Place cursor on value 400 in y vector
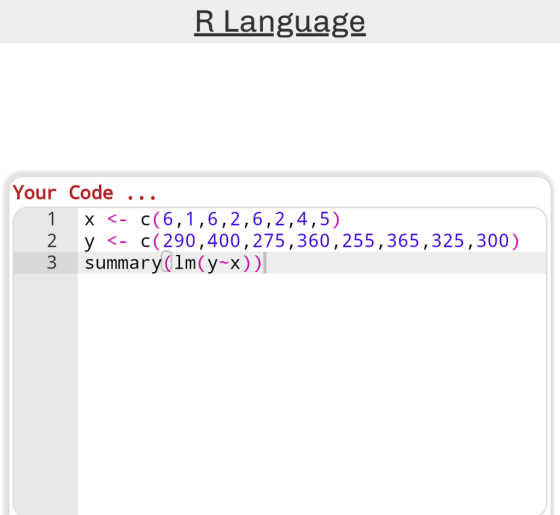Screen dimensions: 560x515 pos(224,241)
